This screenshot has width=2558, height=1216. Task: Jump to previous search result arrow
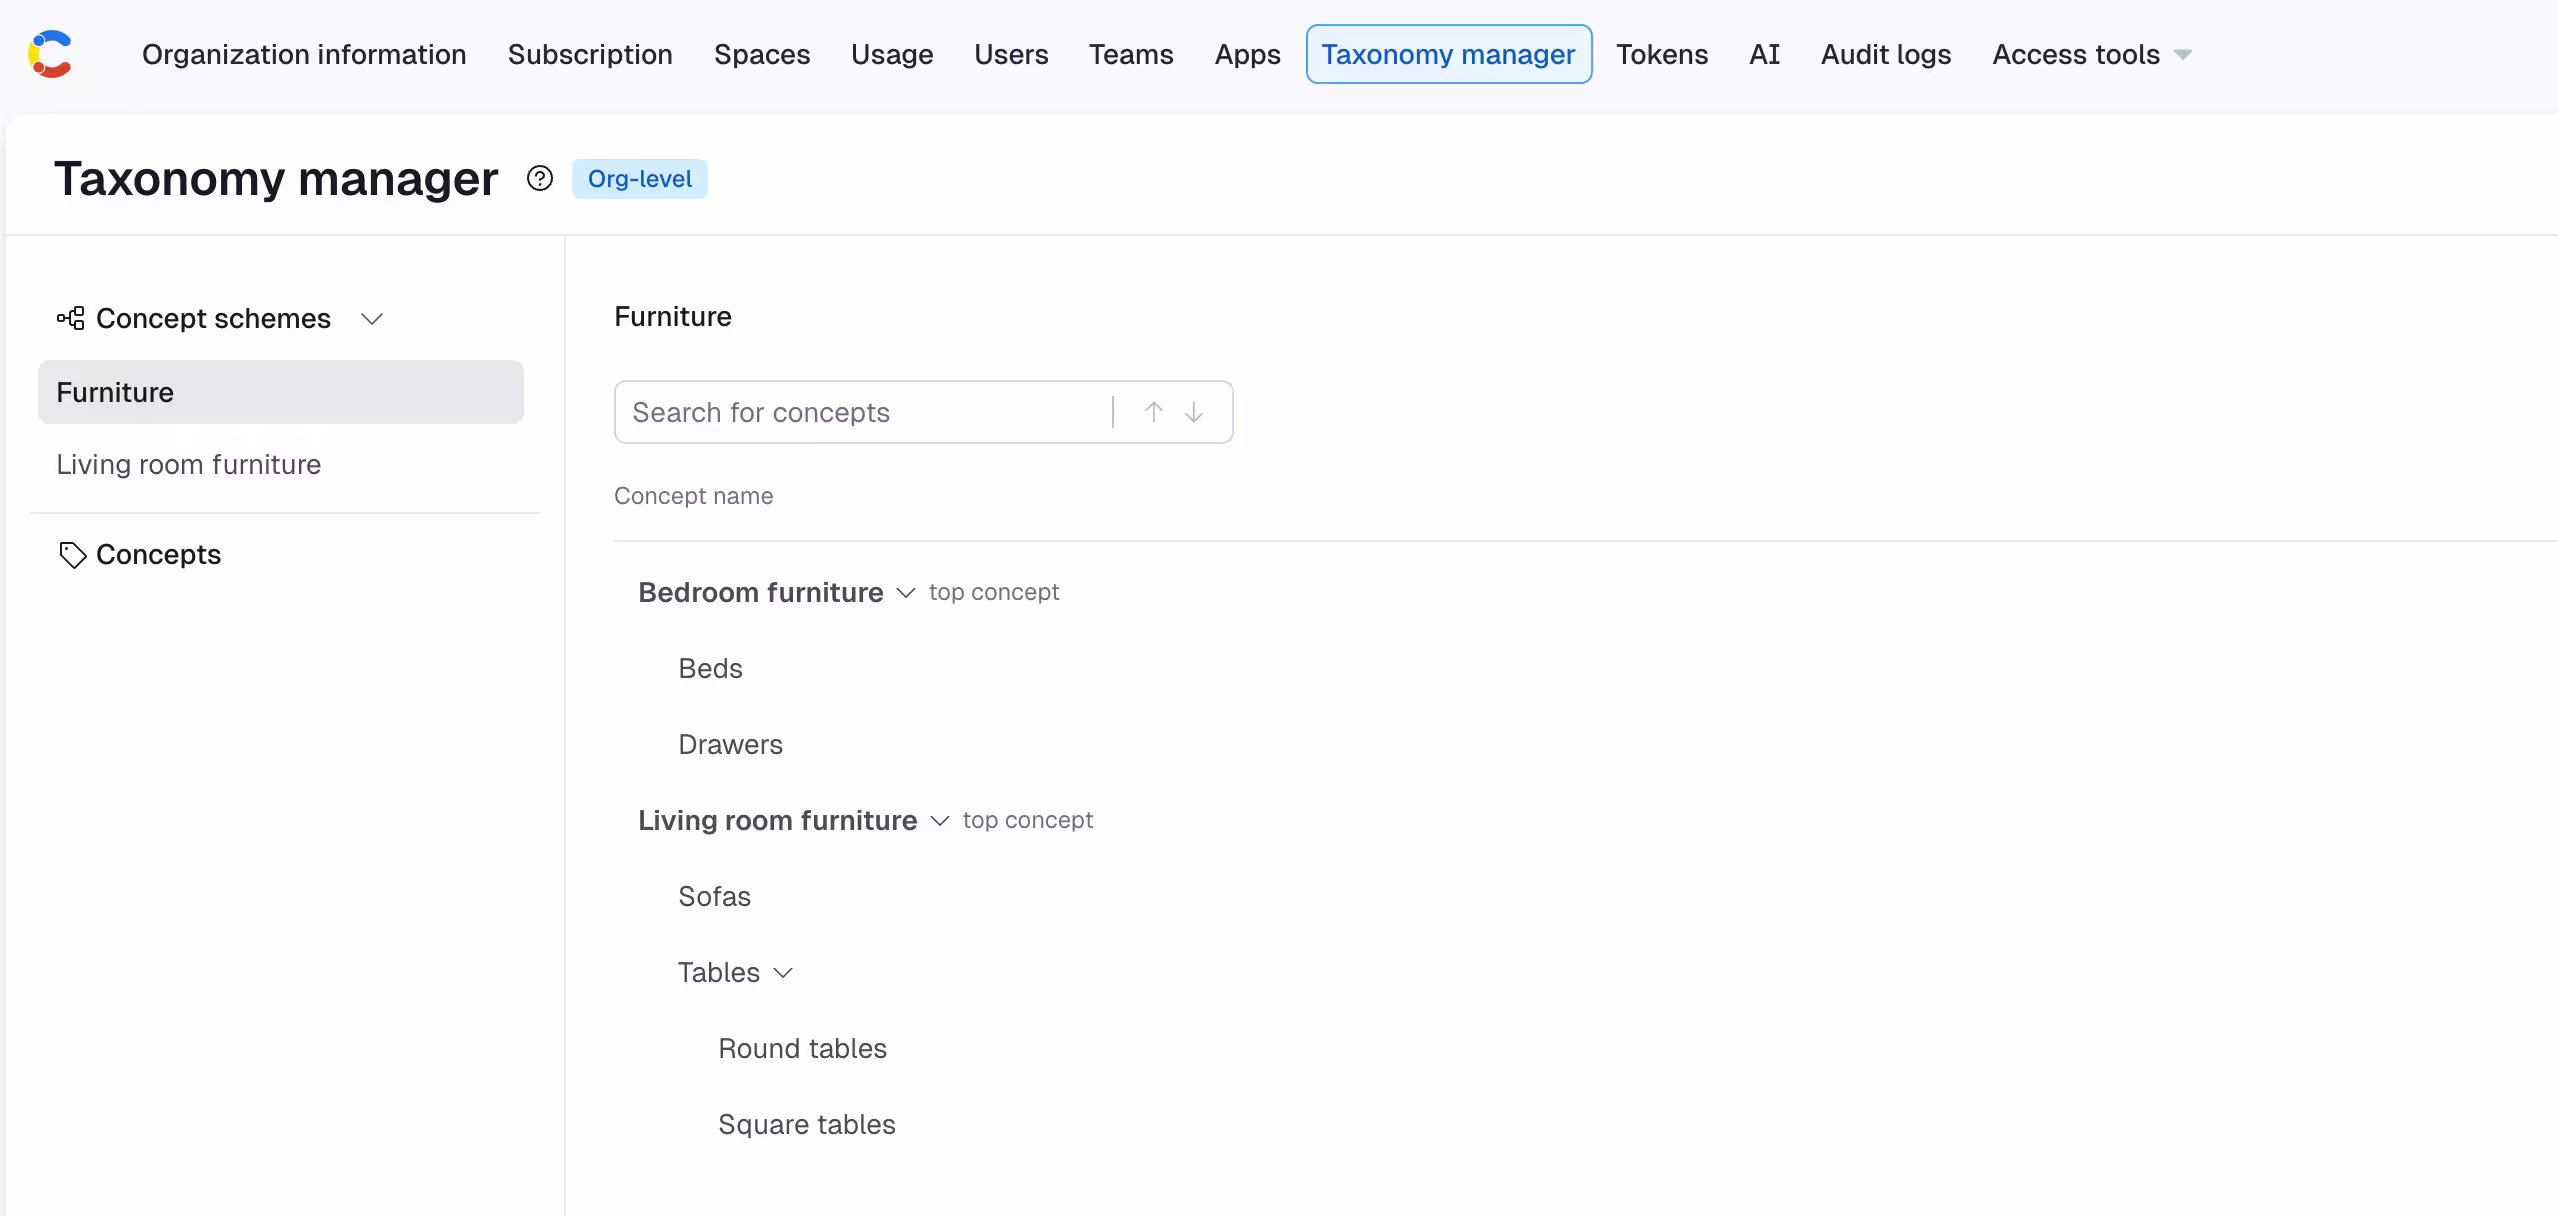point(1153,412)
